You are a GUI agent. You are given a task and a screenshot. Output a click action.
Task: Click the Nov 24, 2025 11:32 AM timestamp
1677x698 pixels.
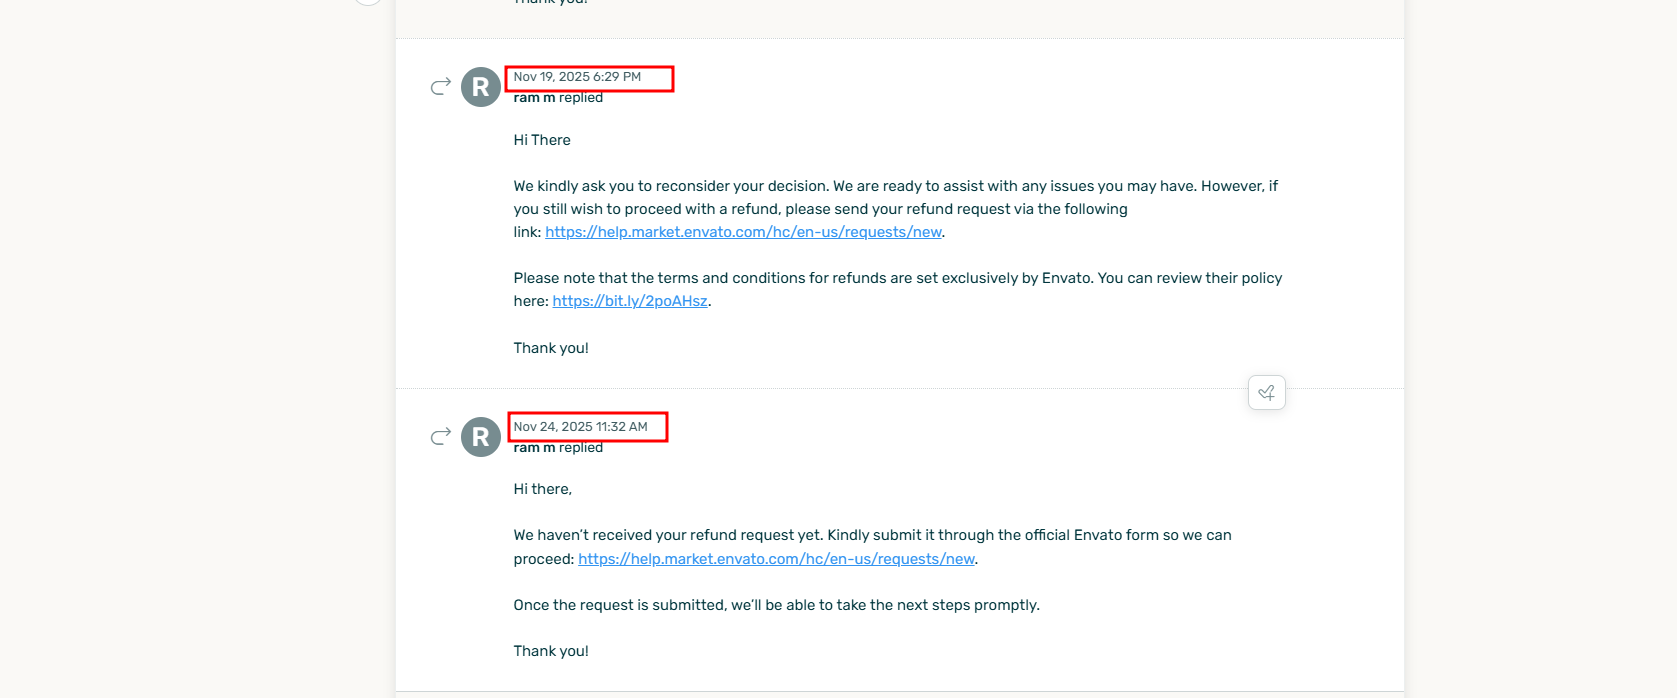pyautogui.click(x=580, y=427)
